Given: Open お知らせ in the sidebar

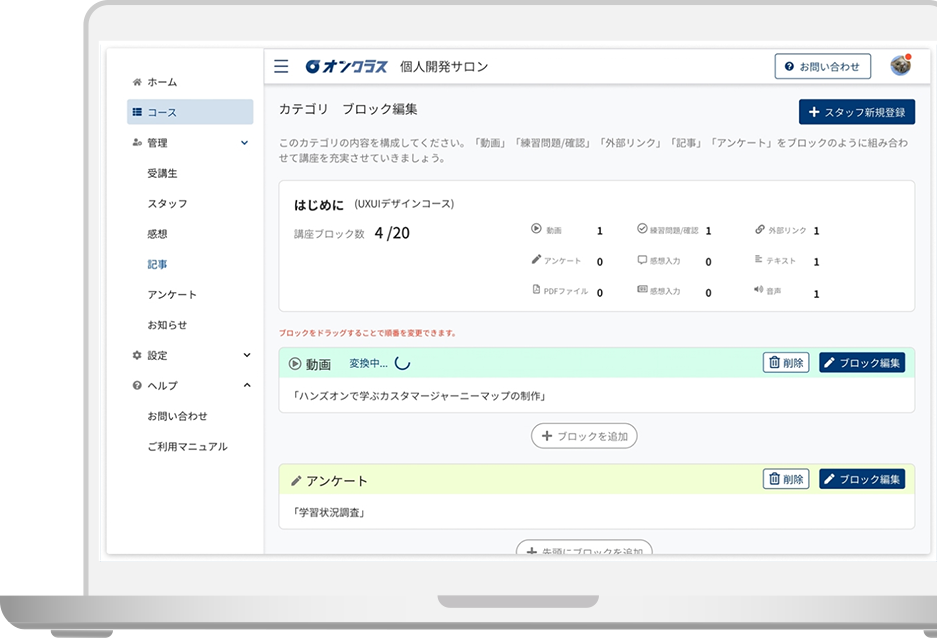Looking at the screenshot, I should tap(167, 325).
